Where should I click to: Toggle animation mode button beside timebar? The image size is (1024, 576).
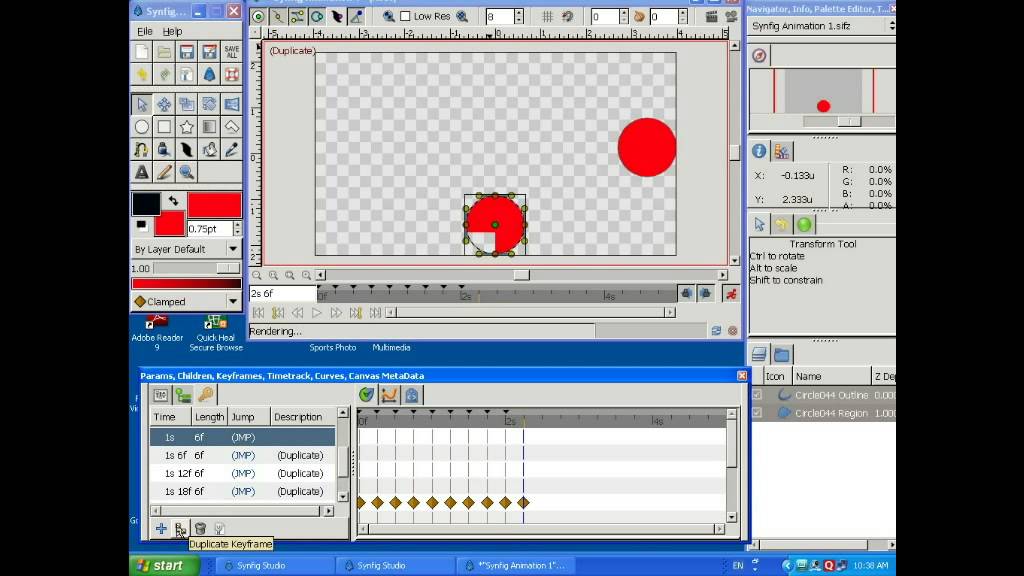click(731, 295)
